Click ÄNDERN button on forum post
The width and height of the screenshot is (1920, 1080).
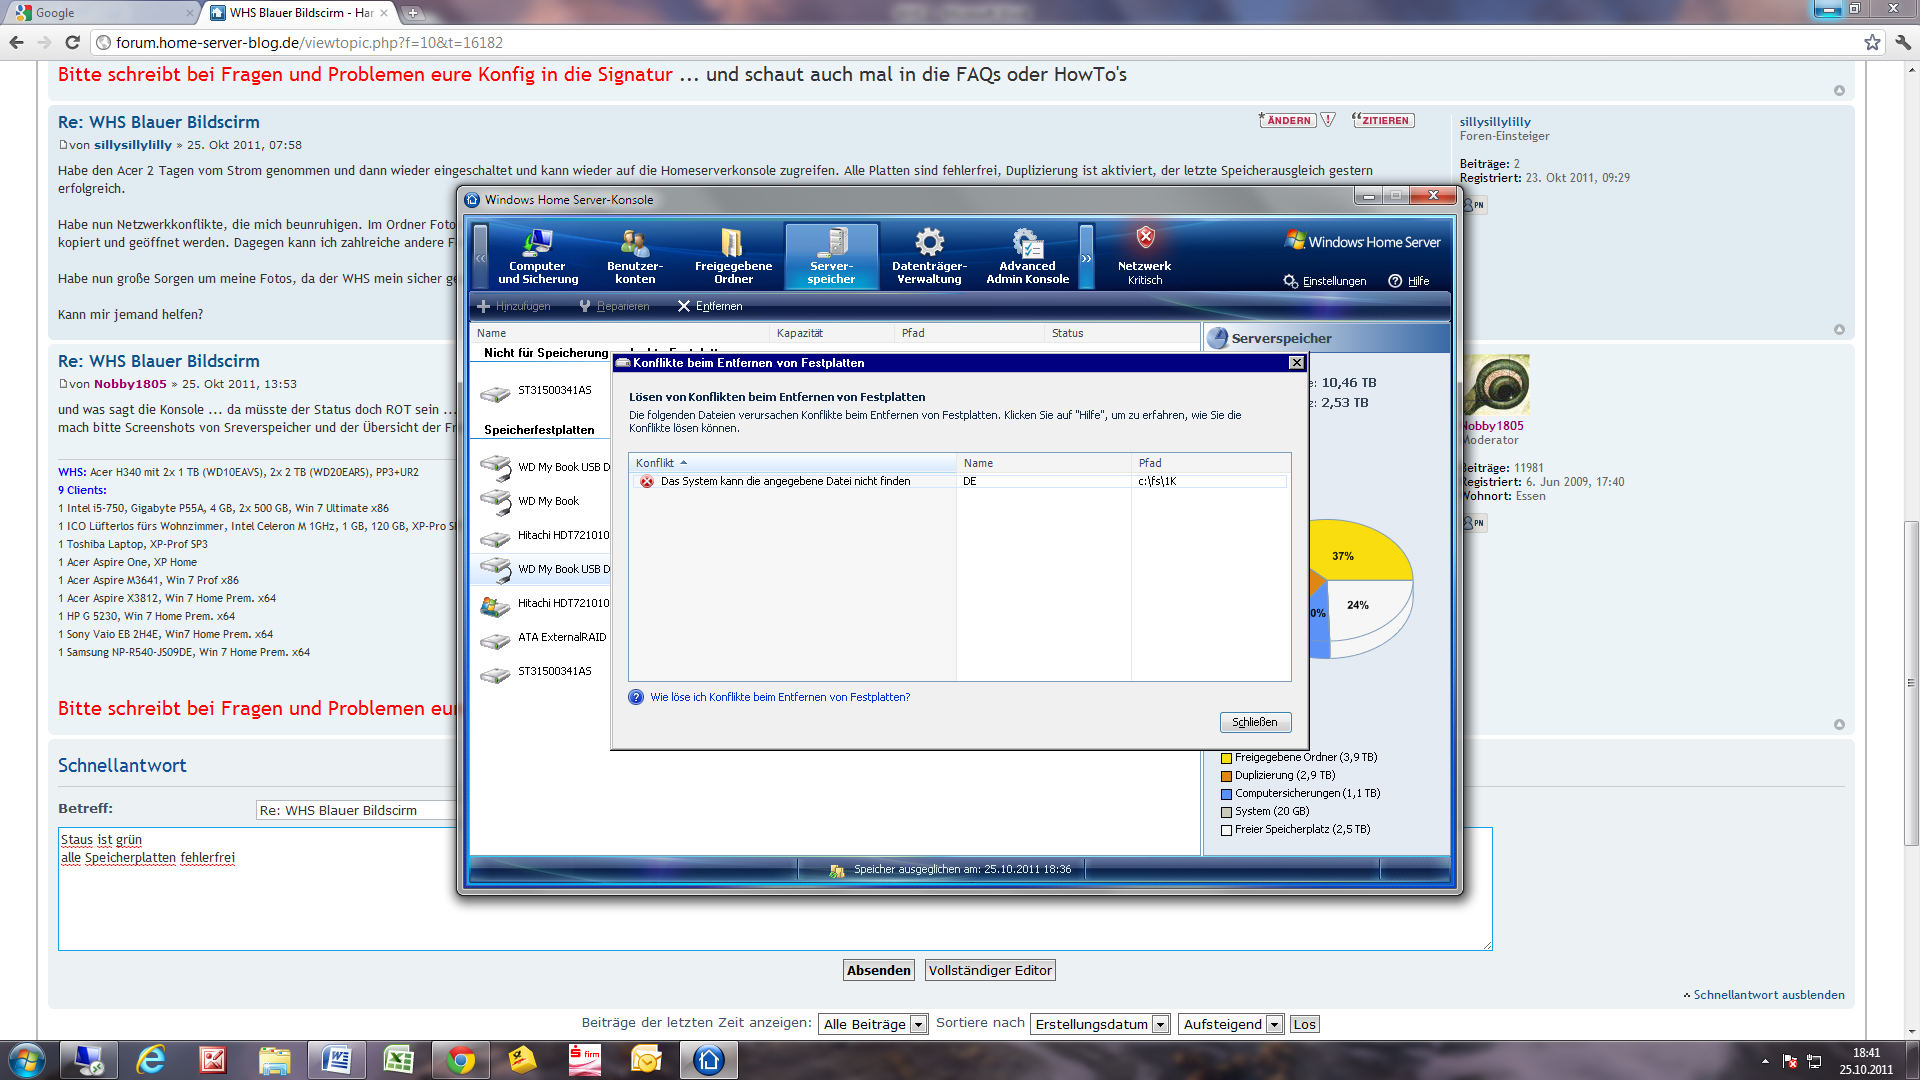click(x=1288, y=120)
